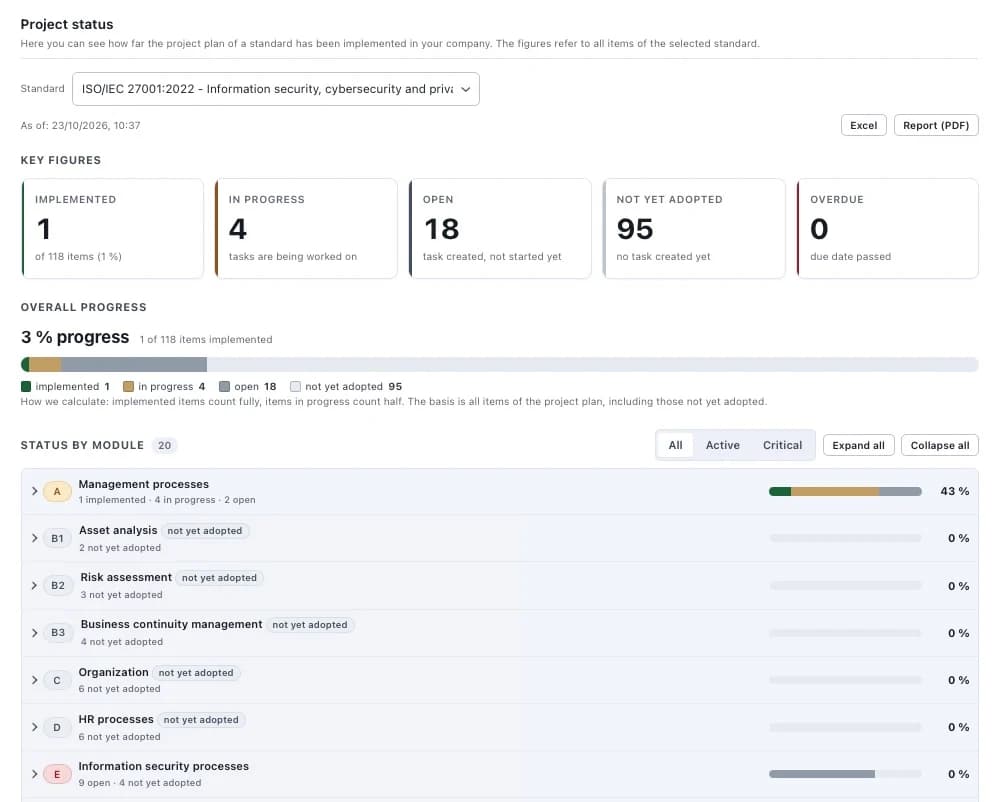Click the module B1 badge icon
1005x802 pixels.
click(57, 539)
